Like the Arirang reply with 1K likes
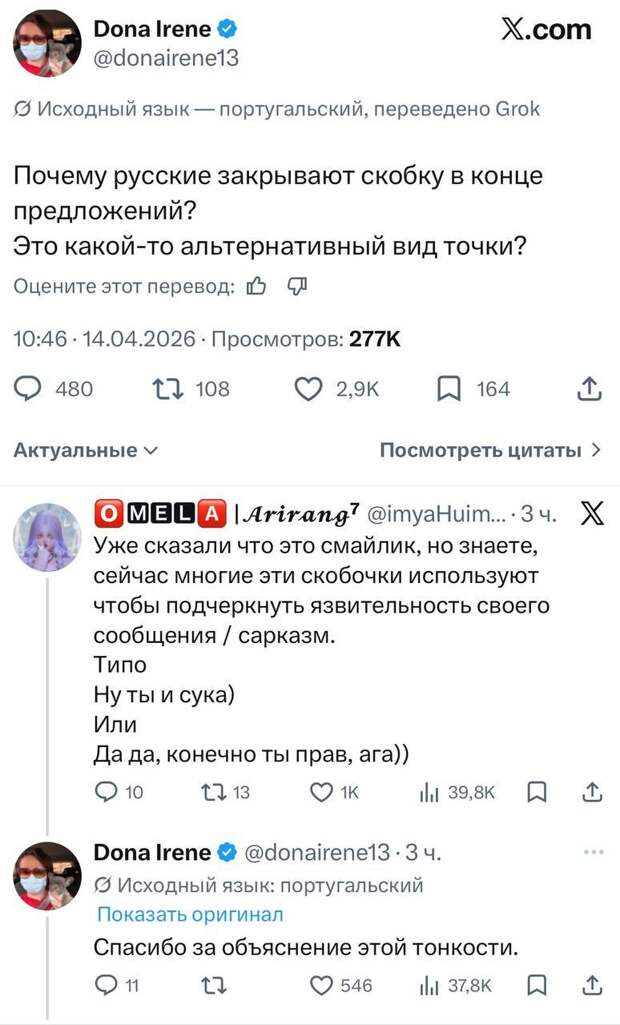620x1025 pixels. tap(321, 793)
